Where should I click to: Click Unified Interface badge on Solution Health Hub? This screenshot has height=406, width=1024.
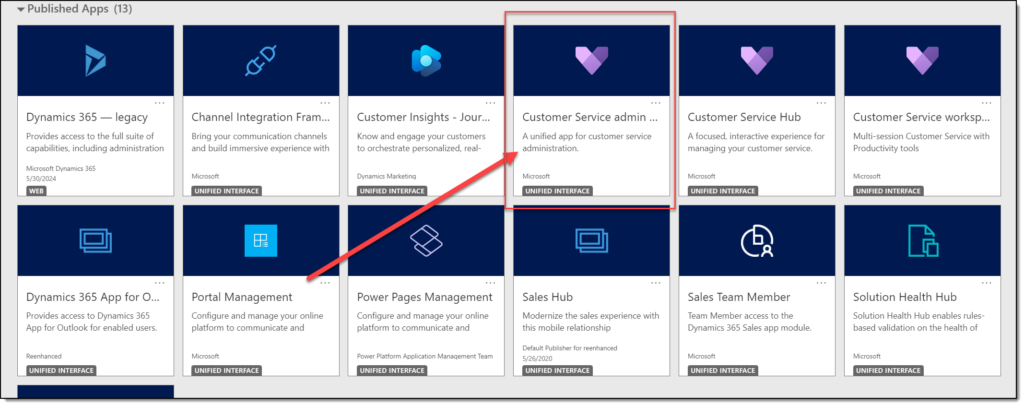[888, 371]
